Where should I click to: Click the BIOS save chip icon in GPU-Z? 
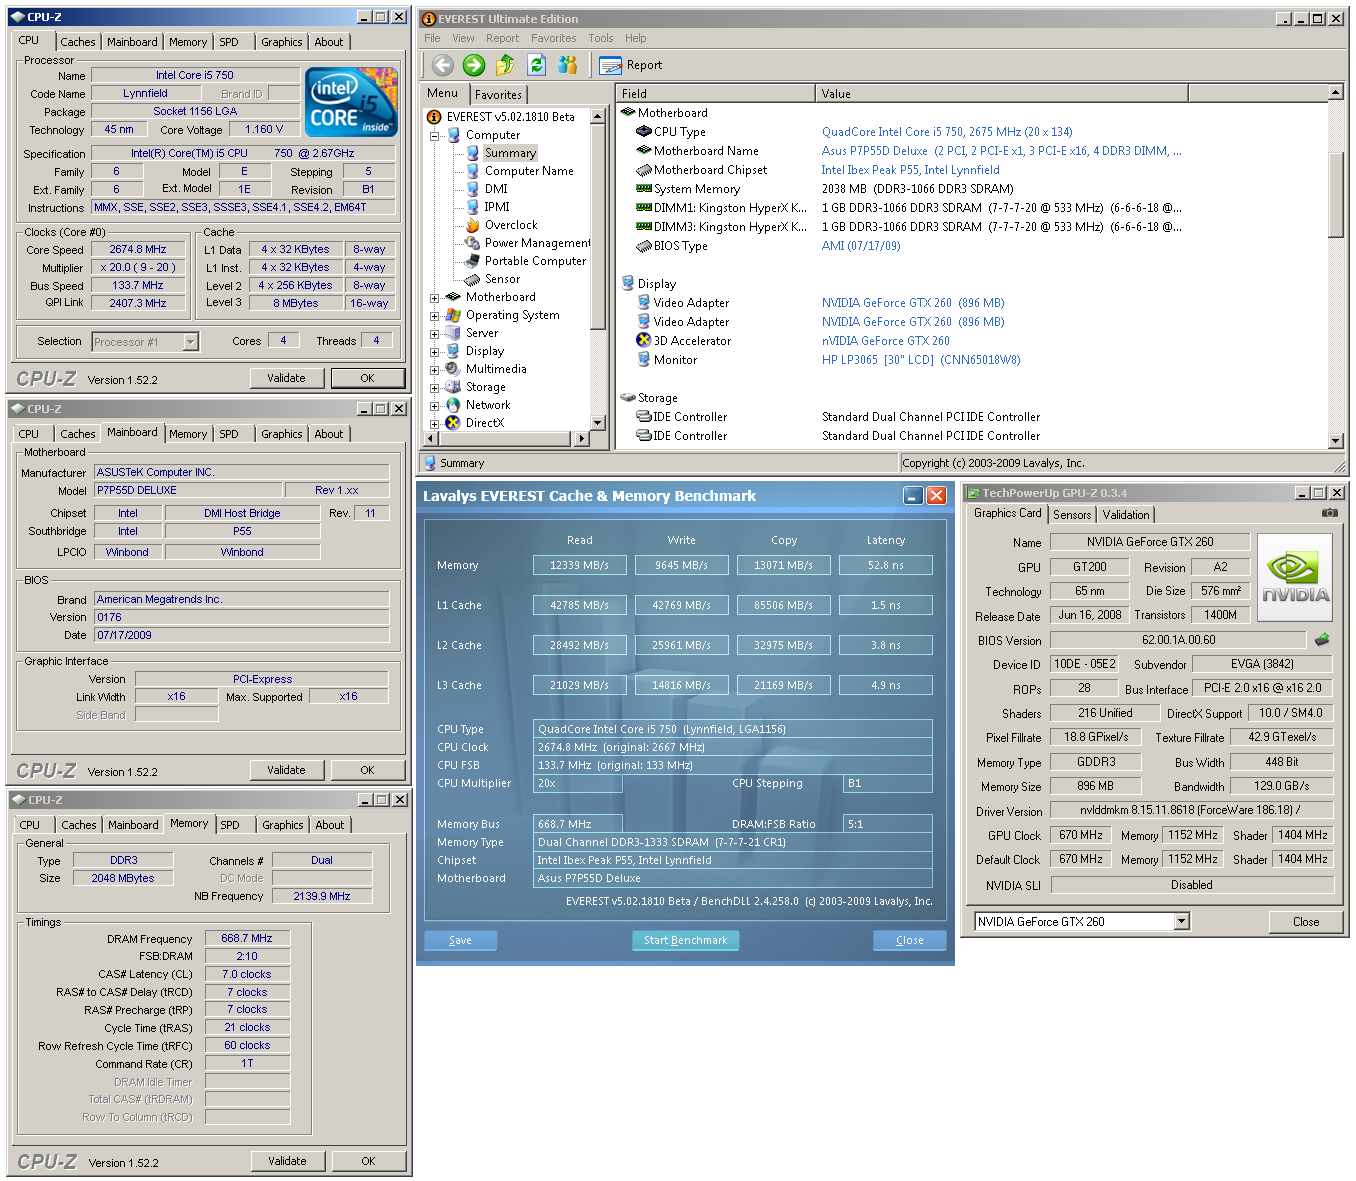coord(1322,640)
